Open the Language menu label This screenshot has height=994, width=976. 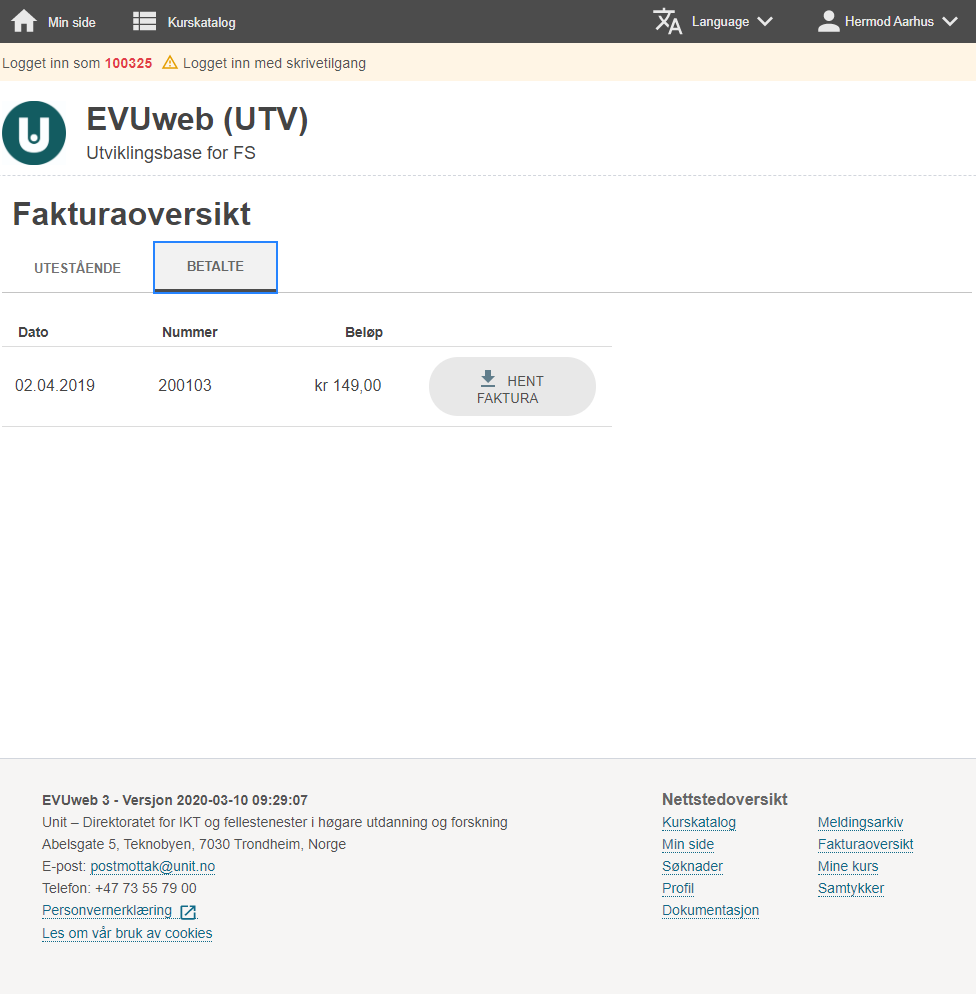[721, 22]
